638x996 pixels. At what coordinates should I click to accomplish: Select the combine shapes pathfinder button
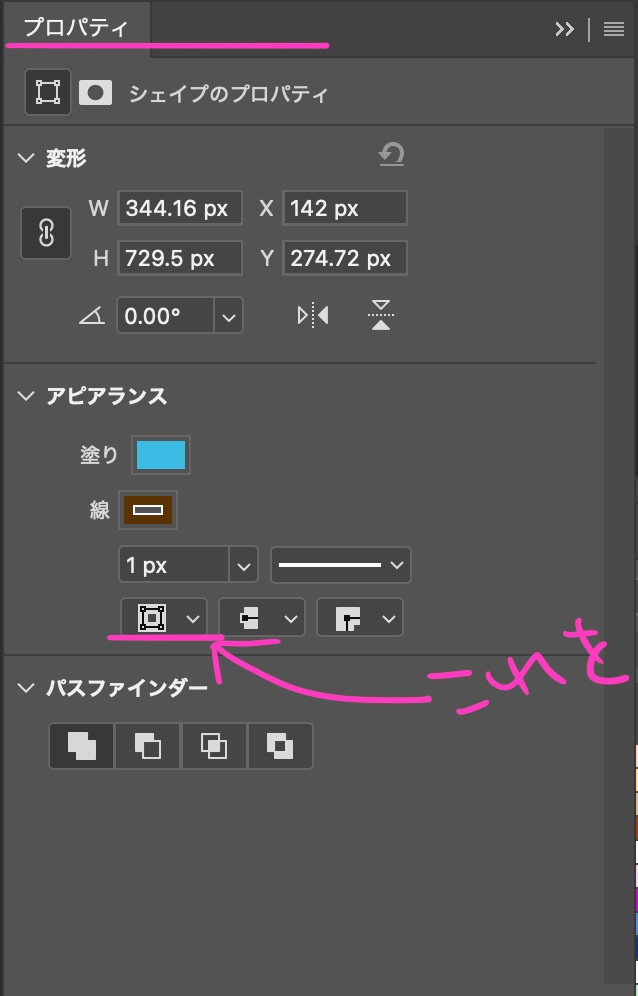coord(81,746)
